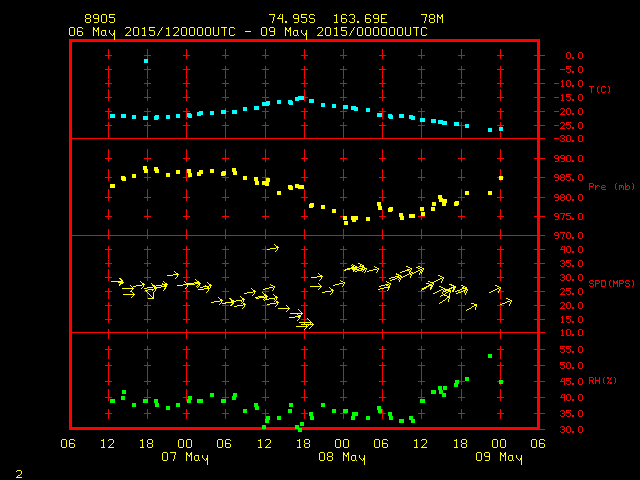Click the isolated green humidity point above 50.0
This screenshot has height=480, width=640.
(490, 356)
